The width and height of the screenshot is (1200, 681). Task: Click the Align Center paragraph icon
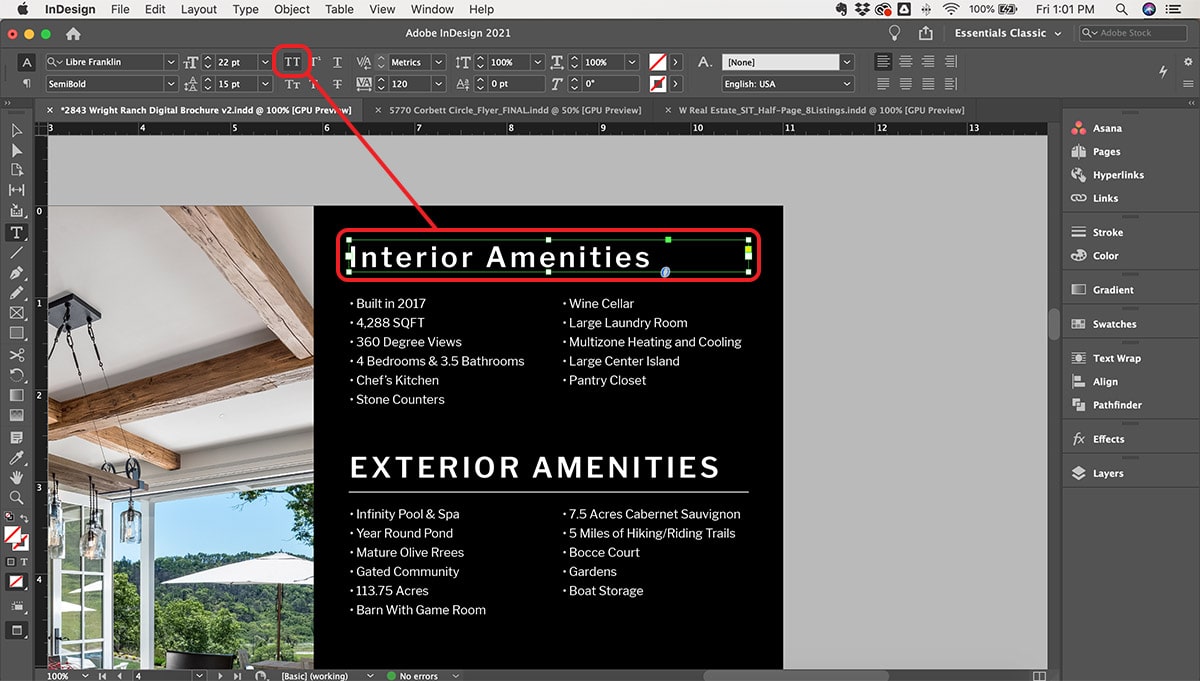906,62
